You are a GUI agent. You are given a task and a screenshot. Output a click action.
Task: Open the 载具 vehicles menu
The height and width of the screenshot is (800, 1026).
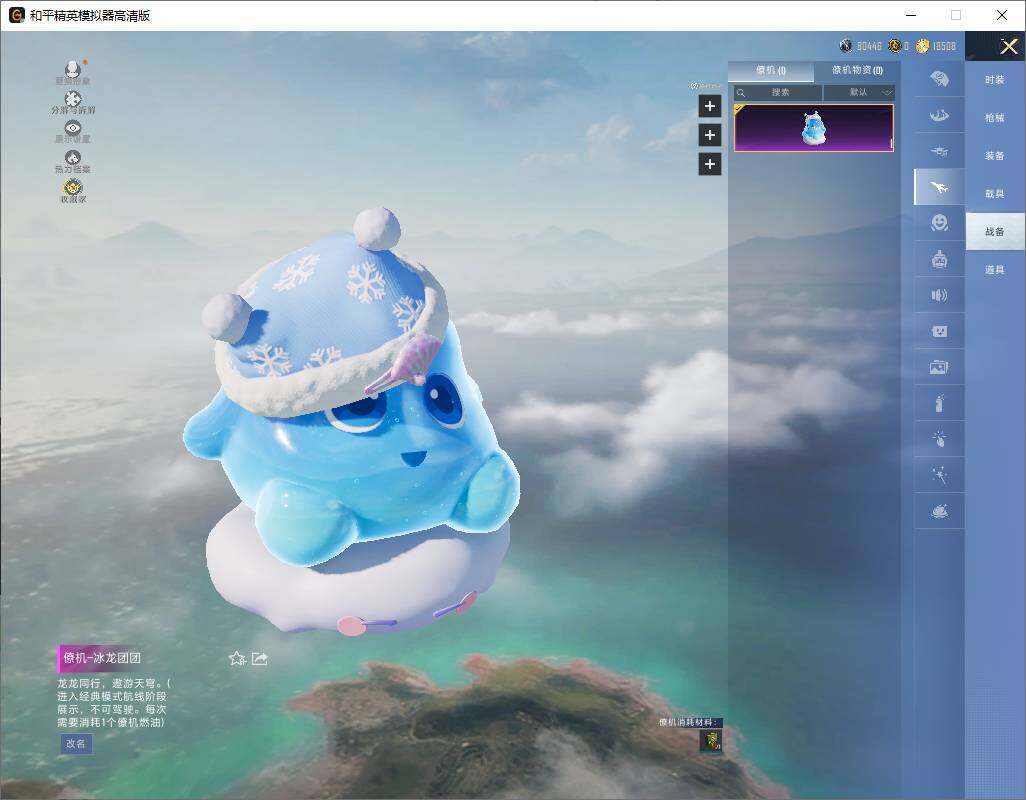tap(995, 194)
